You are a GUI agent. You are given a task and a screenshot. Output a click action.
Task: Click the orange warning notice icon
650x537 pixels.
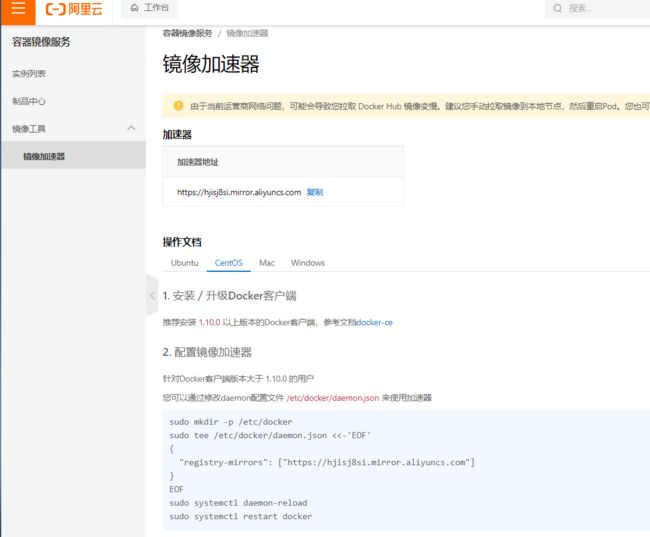point(178,106)
